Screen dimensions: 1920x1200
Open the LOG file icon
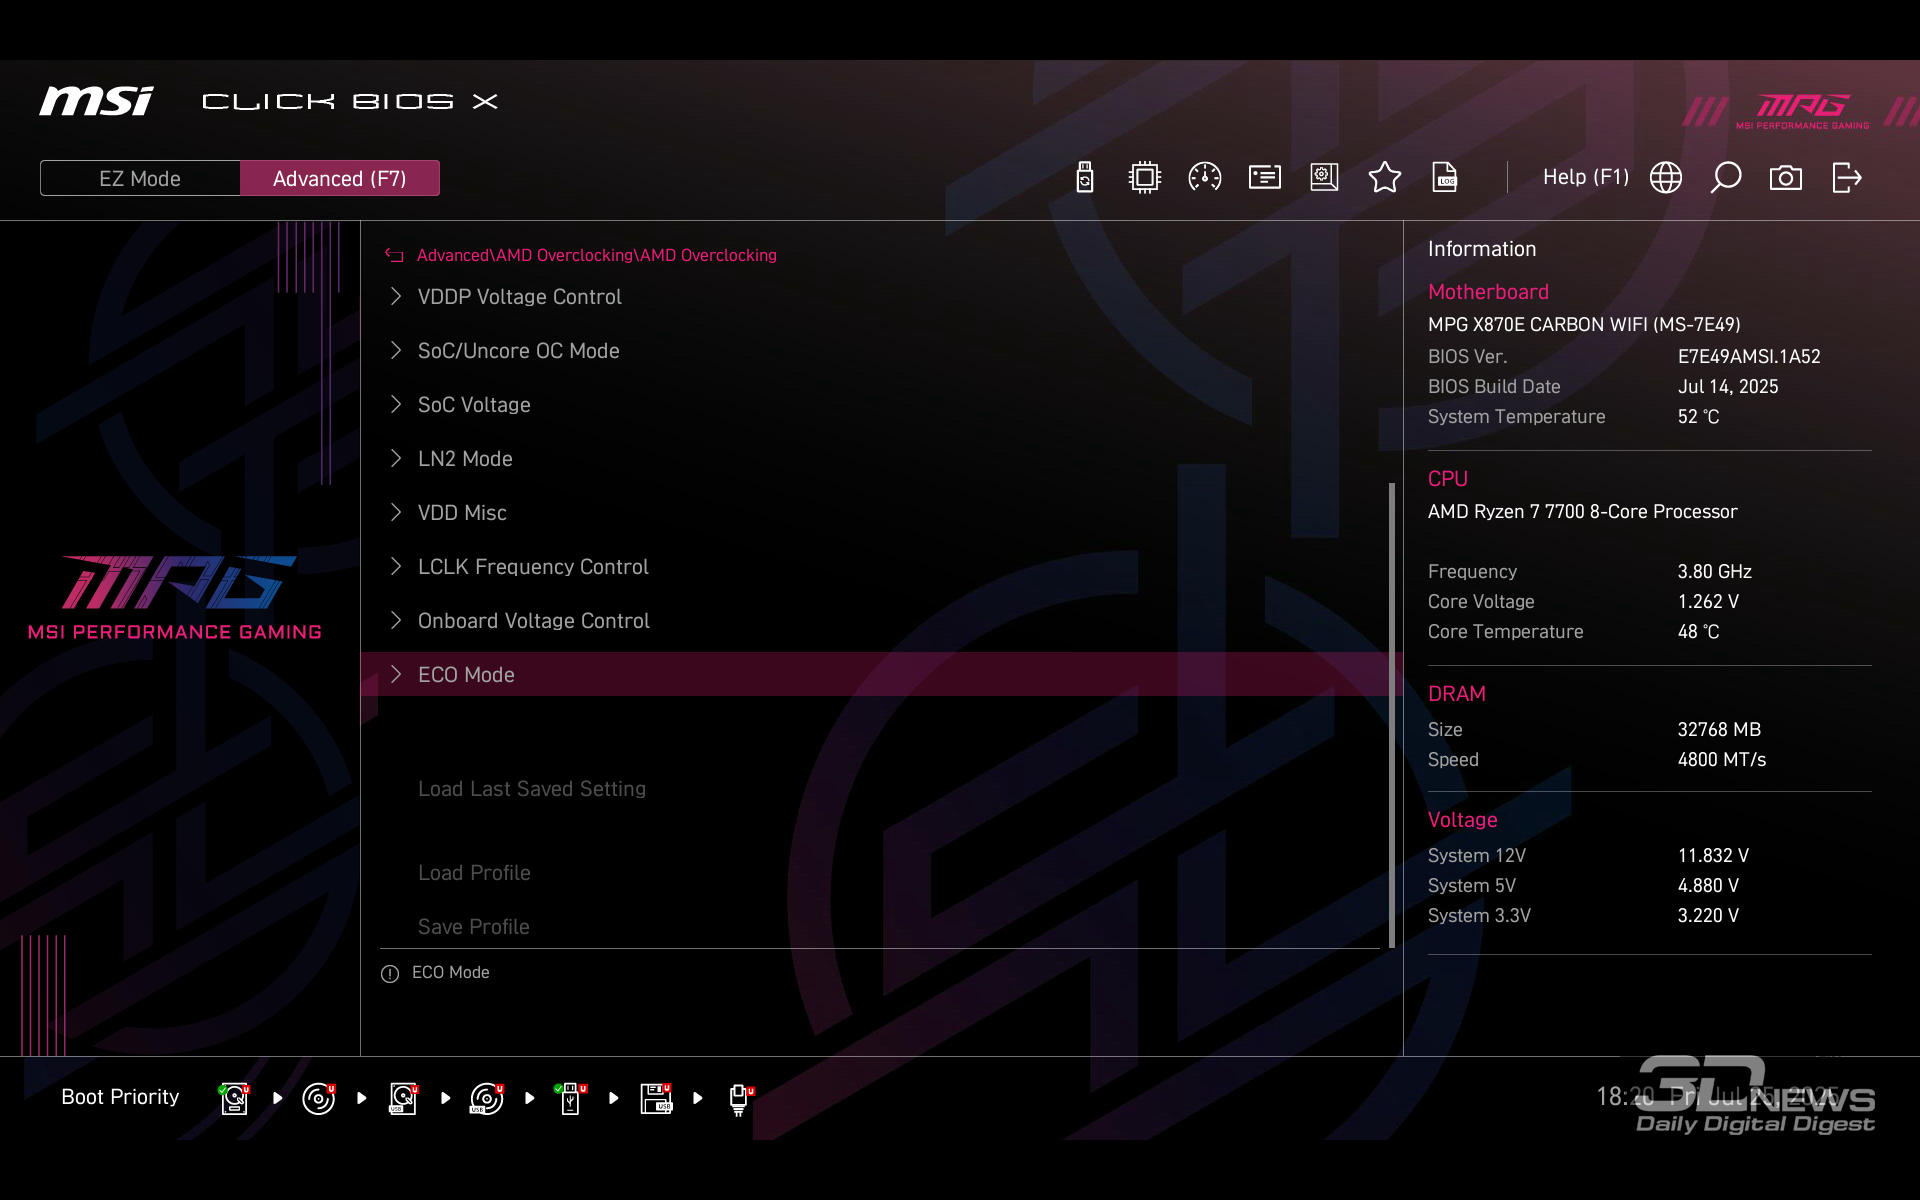point(1445,178)
